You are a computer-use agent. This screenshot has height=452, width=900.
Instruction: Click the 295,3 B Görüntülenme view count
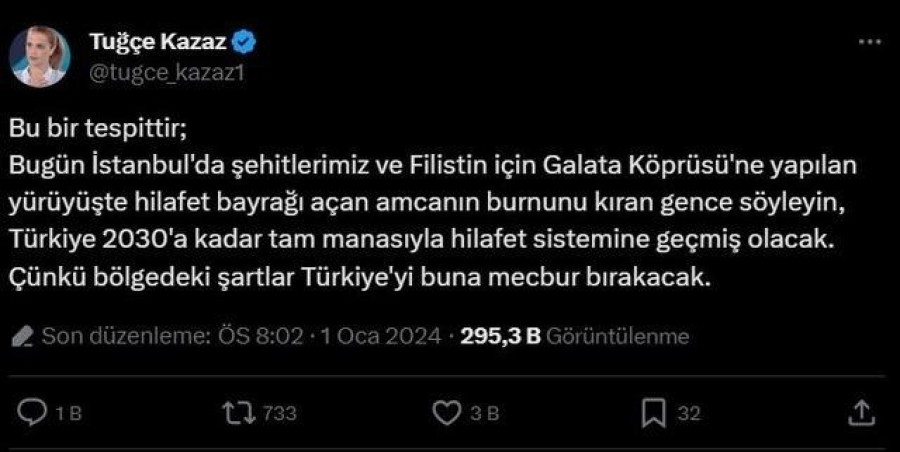574,337
